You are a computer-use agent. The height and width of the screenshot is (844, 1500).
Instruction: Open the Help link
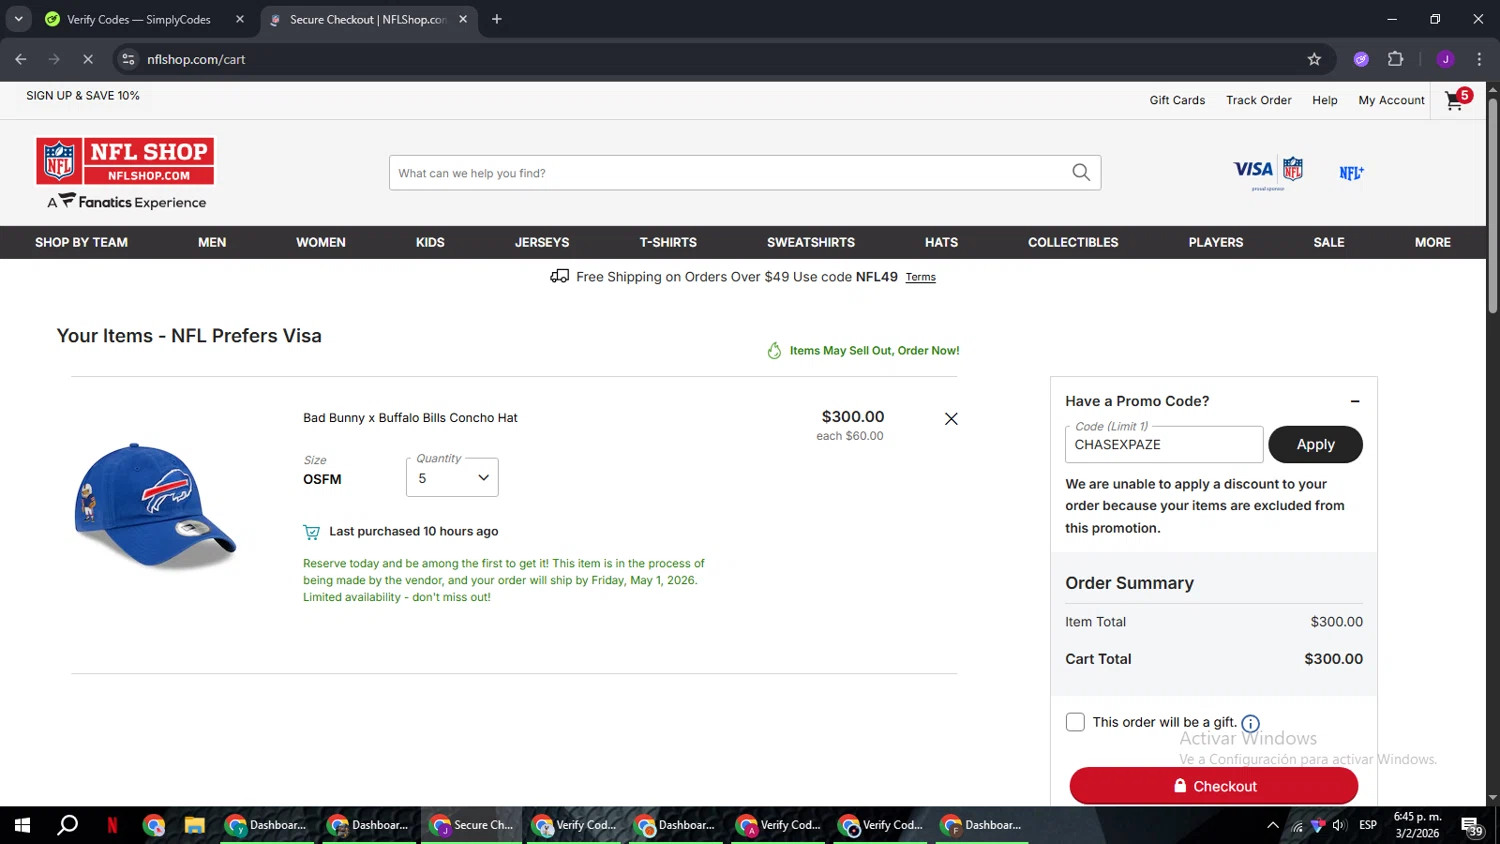tap(1325, 100)
